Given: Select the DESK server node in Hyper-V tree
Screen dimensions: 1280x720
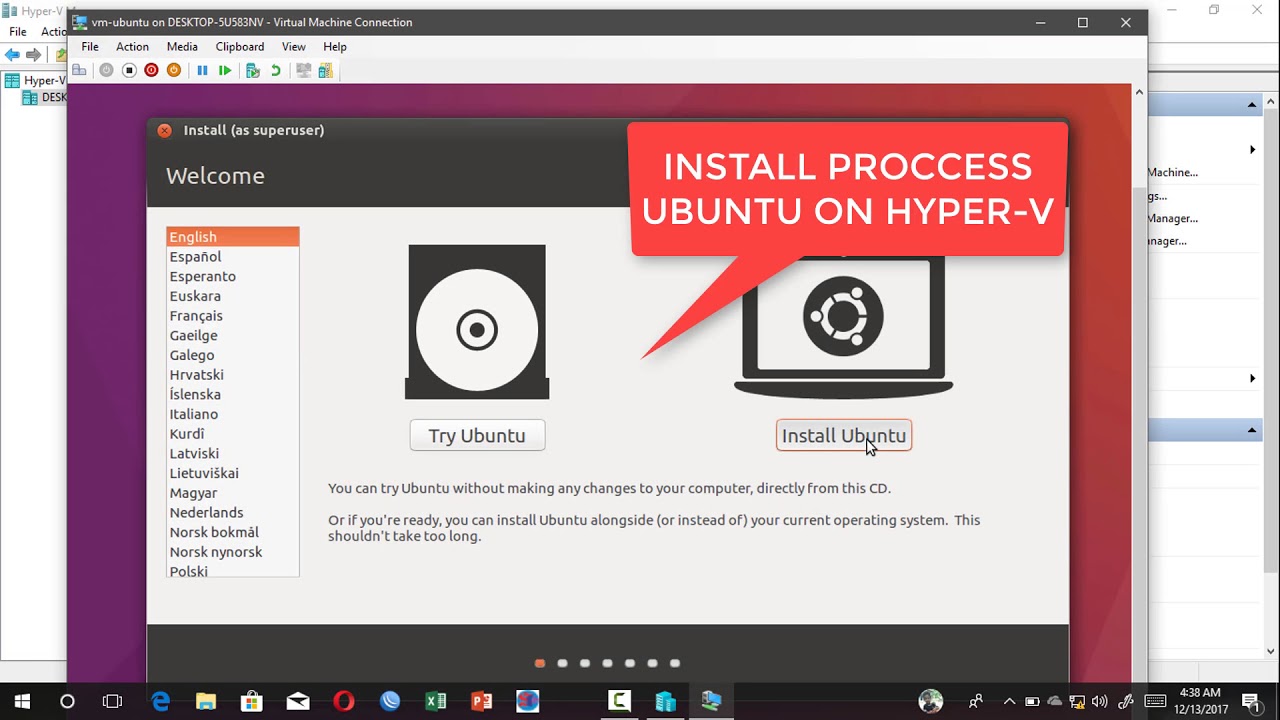Looking at the screenshot, I should [44, 98].
